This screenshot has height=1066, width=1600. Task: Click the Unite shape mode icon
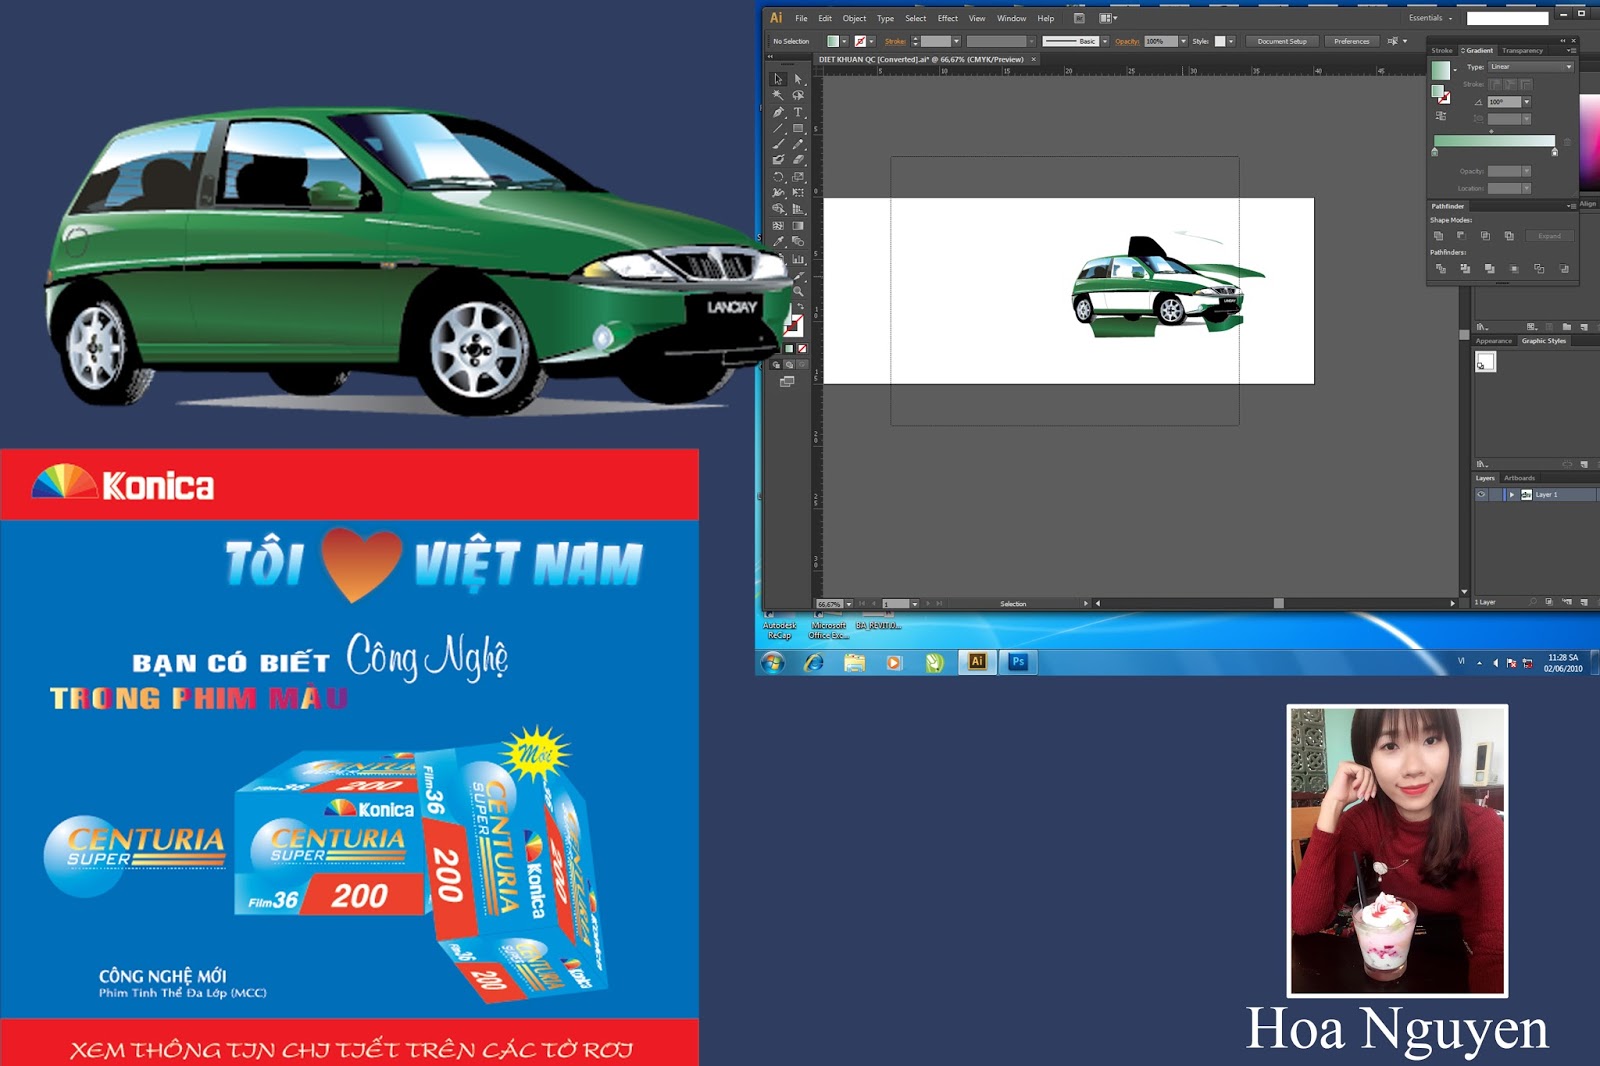click(x=1438, y=236)
